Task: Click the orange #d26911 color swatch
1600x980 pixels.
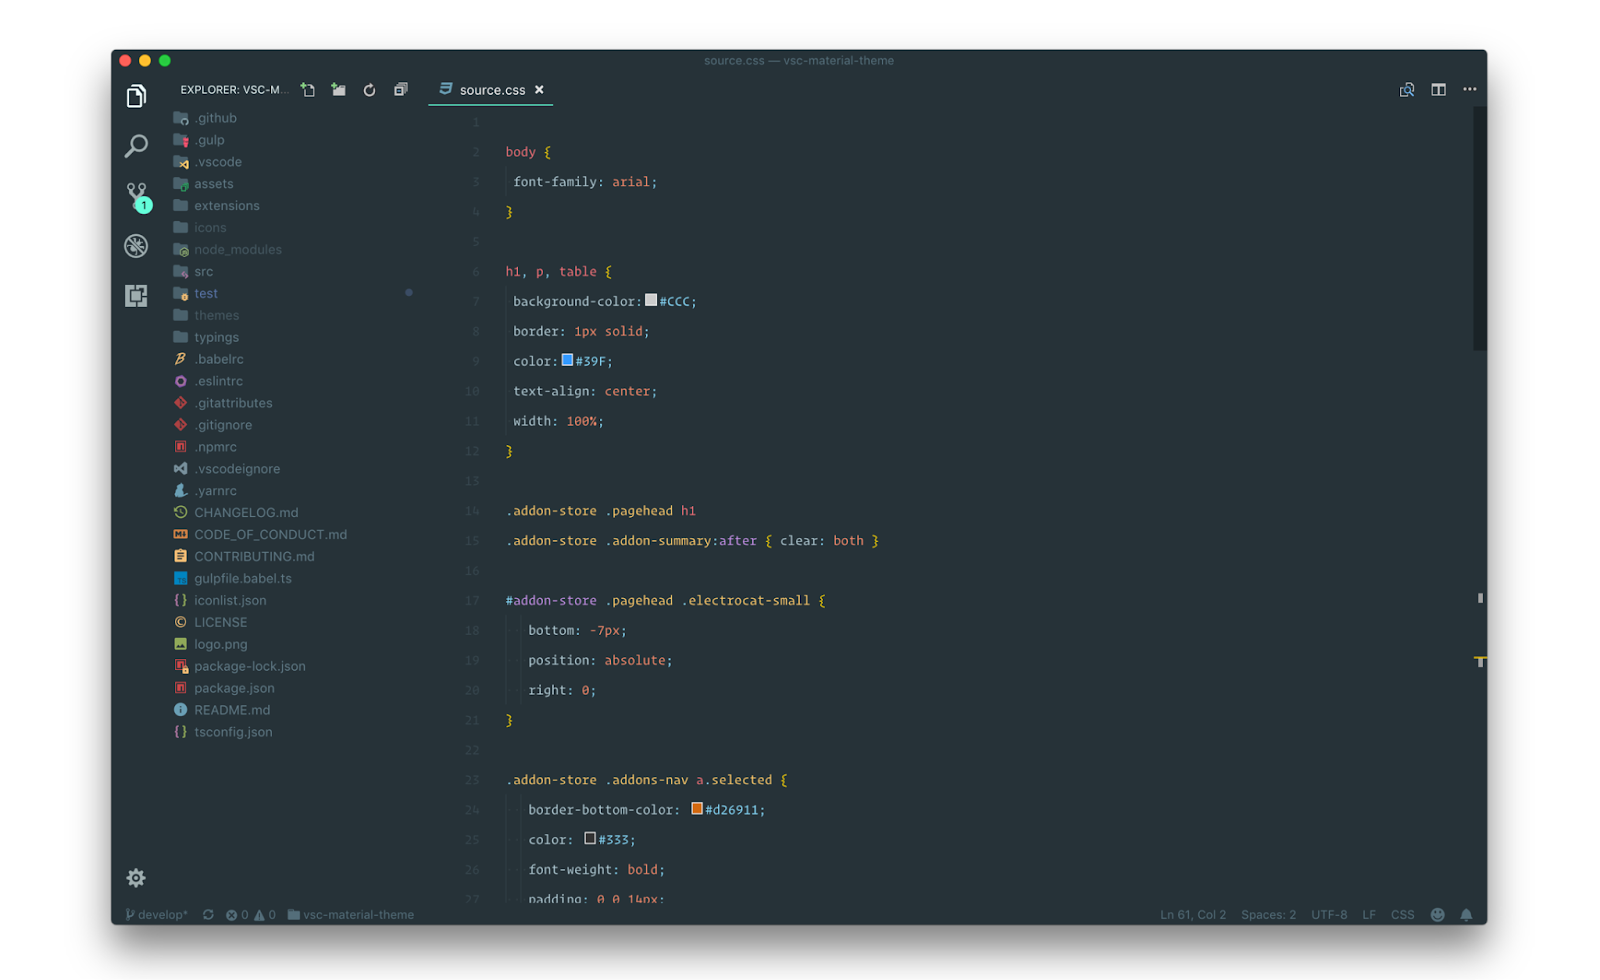Action: (696, 809)
